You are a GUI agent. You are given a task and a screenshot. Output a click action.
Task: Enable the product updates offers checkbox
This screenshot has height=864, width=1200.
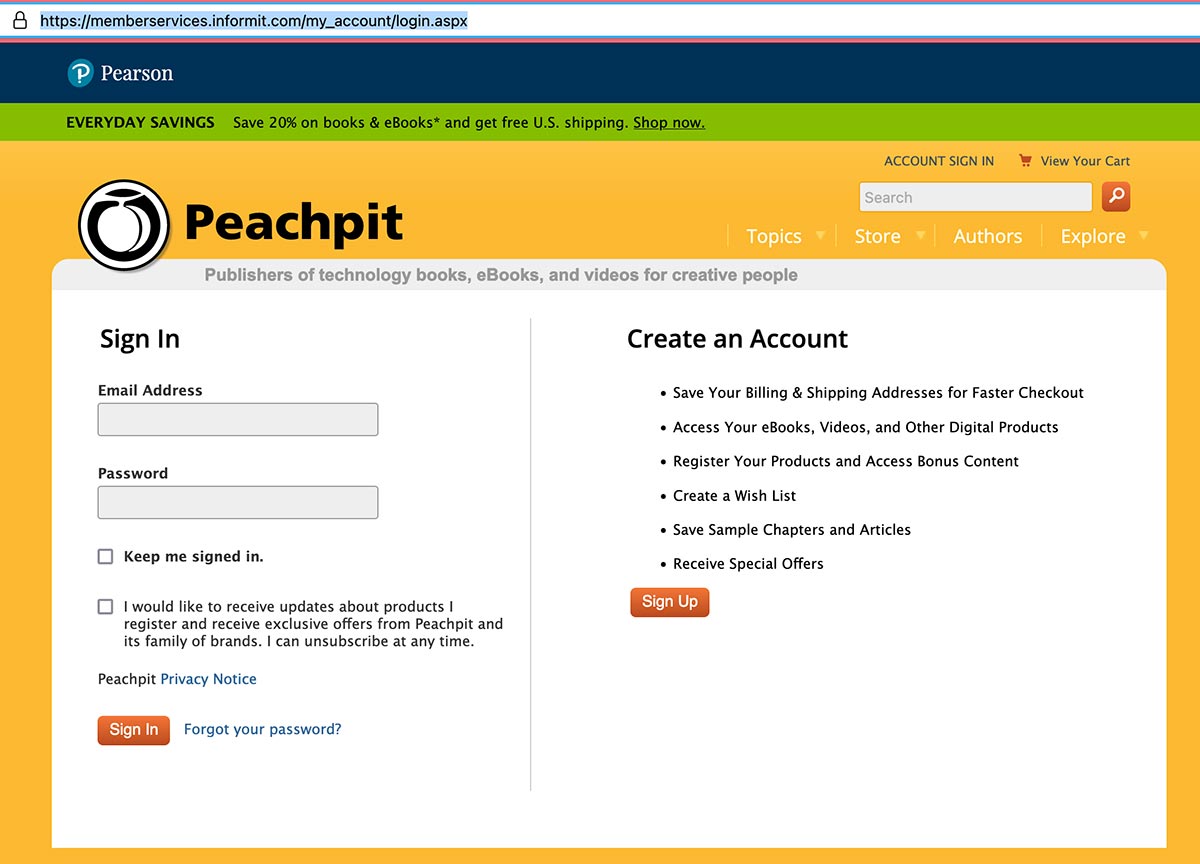[105, 607]
